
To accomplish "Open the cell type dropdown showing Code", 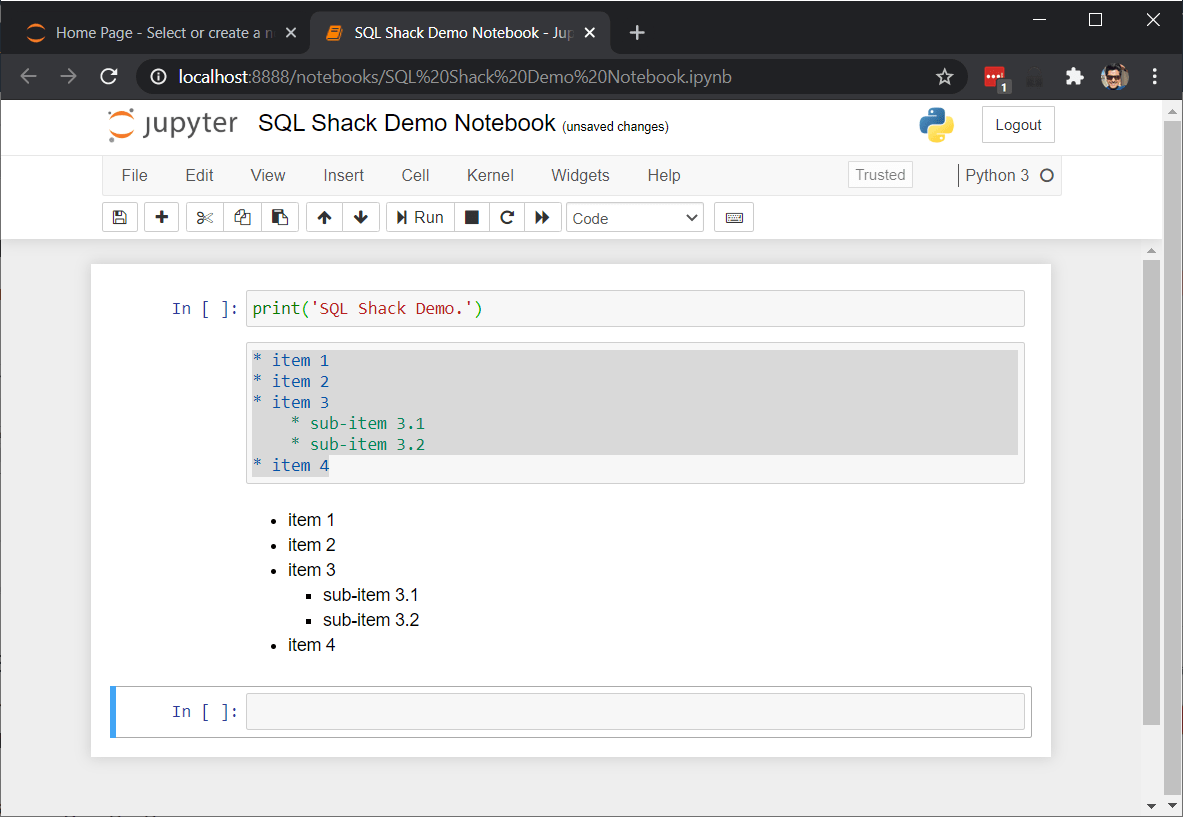I will [634, 217].
